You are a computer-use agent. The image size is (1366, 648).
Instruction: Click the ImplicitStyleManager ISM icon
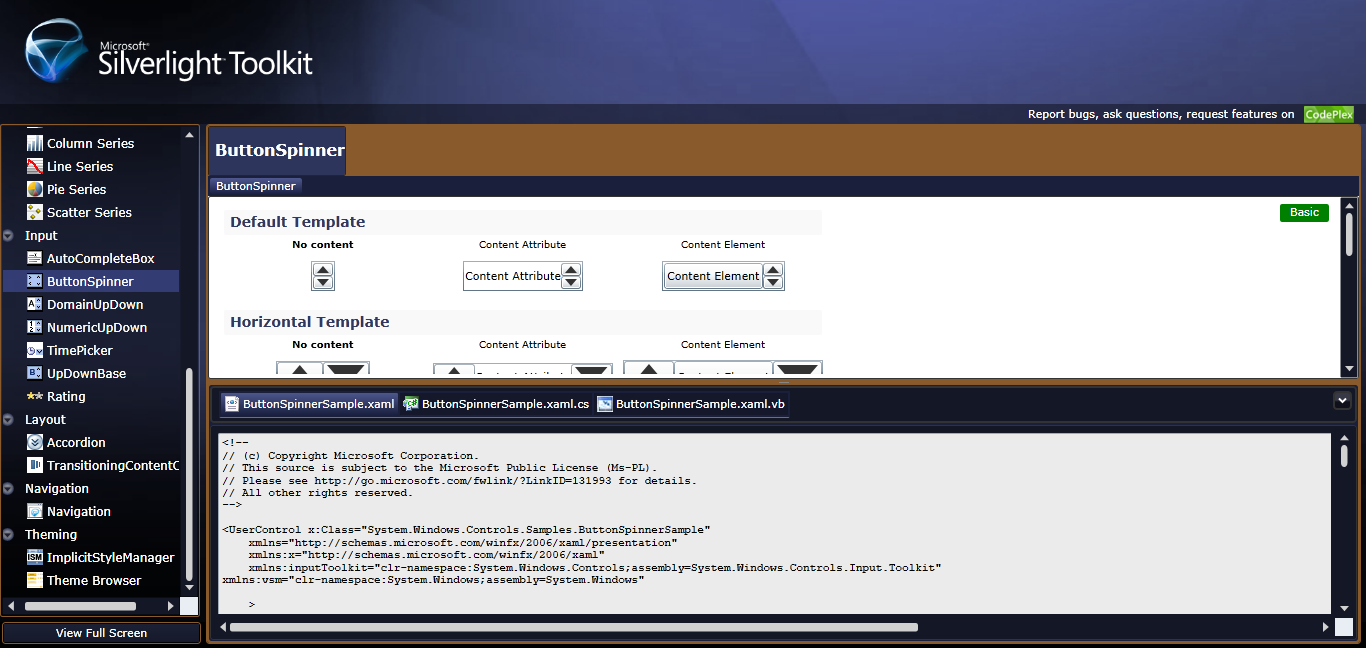[x=35, y=557]
